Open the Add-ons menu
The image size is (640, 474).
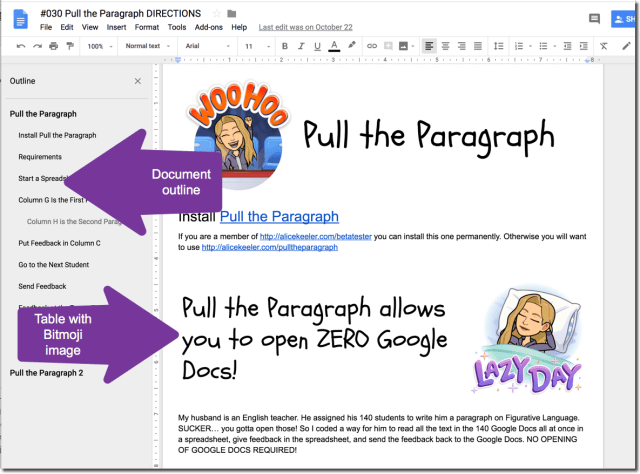click(x=209, y=27)
